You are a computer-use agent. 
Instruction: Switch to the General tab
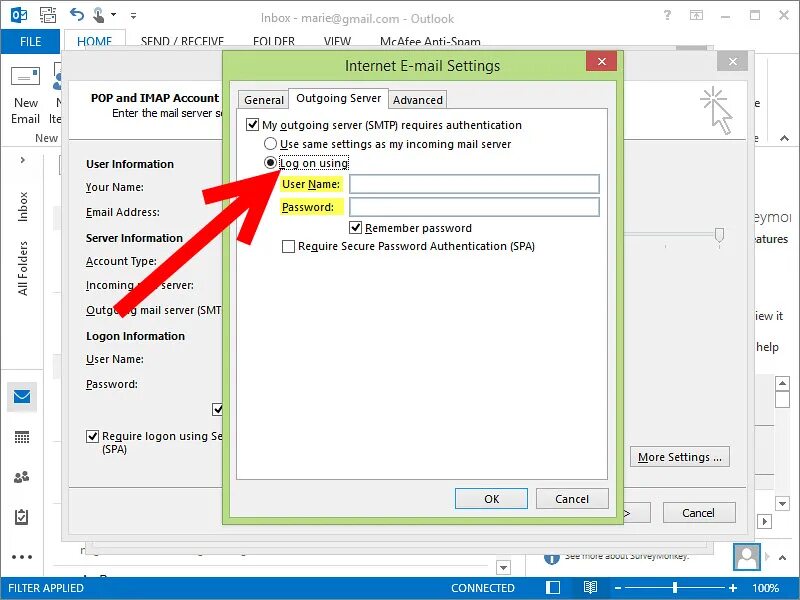pos(264,99)
